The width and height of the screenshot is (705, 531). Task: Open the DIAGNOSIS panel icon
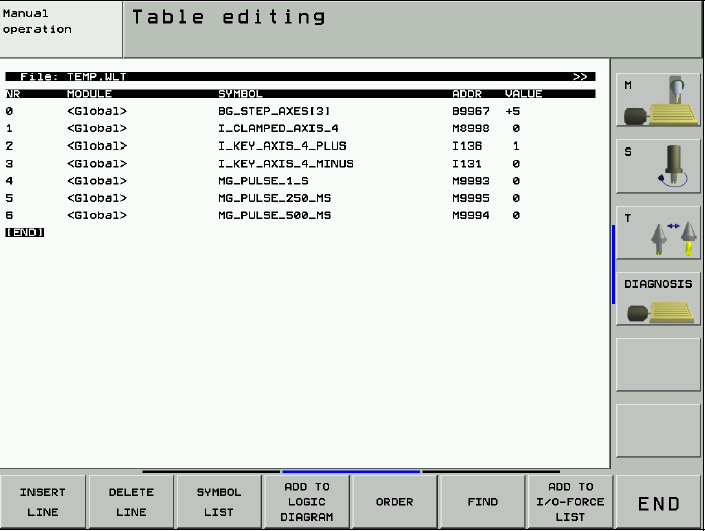point(658,300)
